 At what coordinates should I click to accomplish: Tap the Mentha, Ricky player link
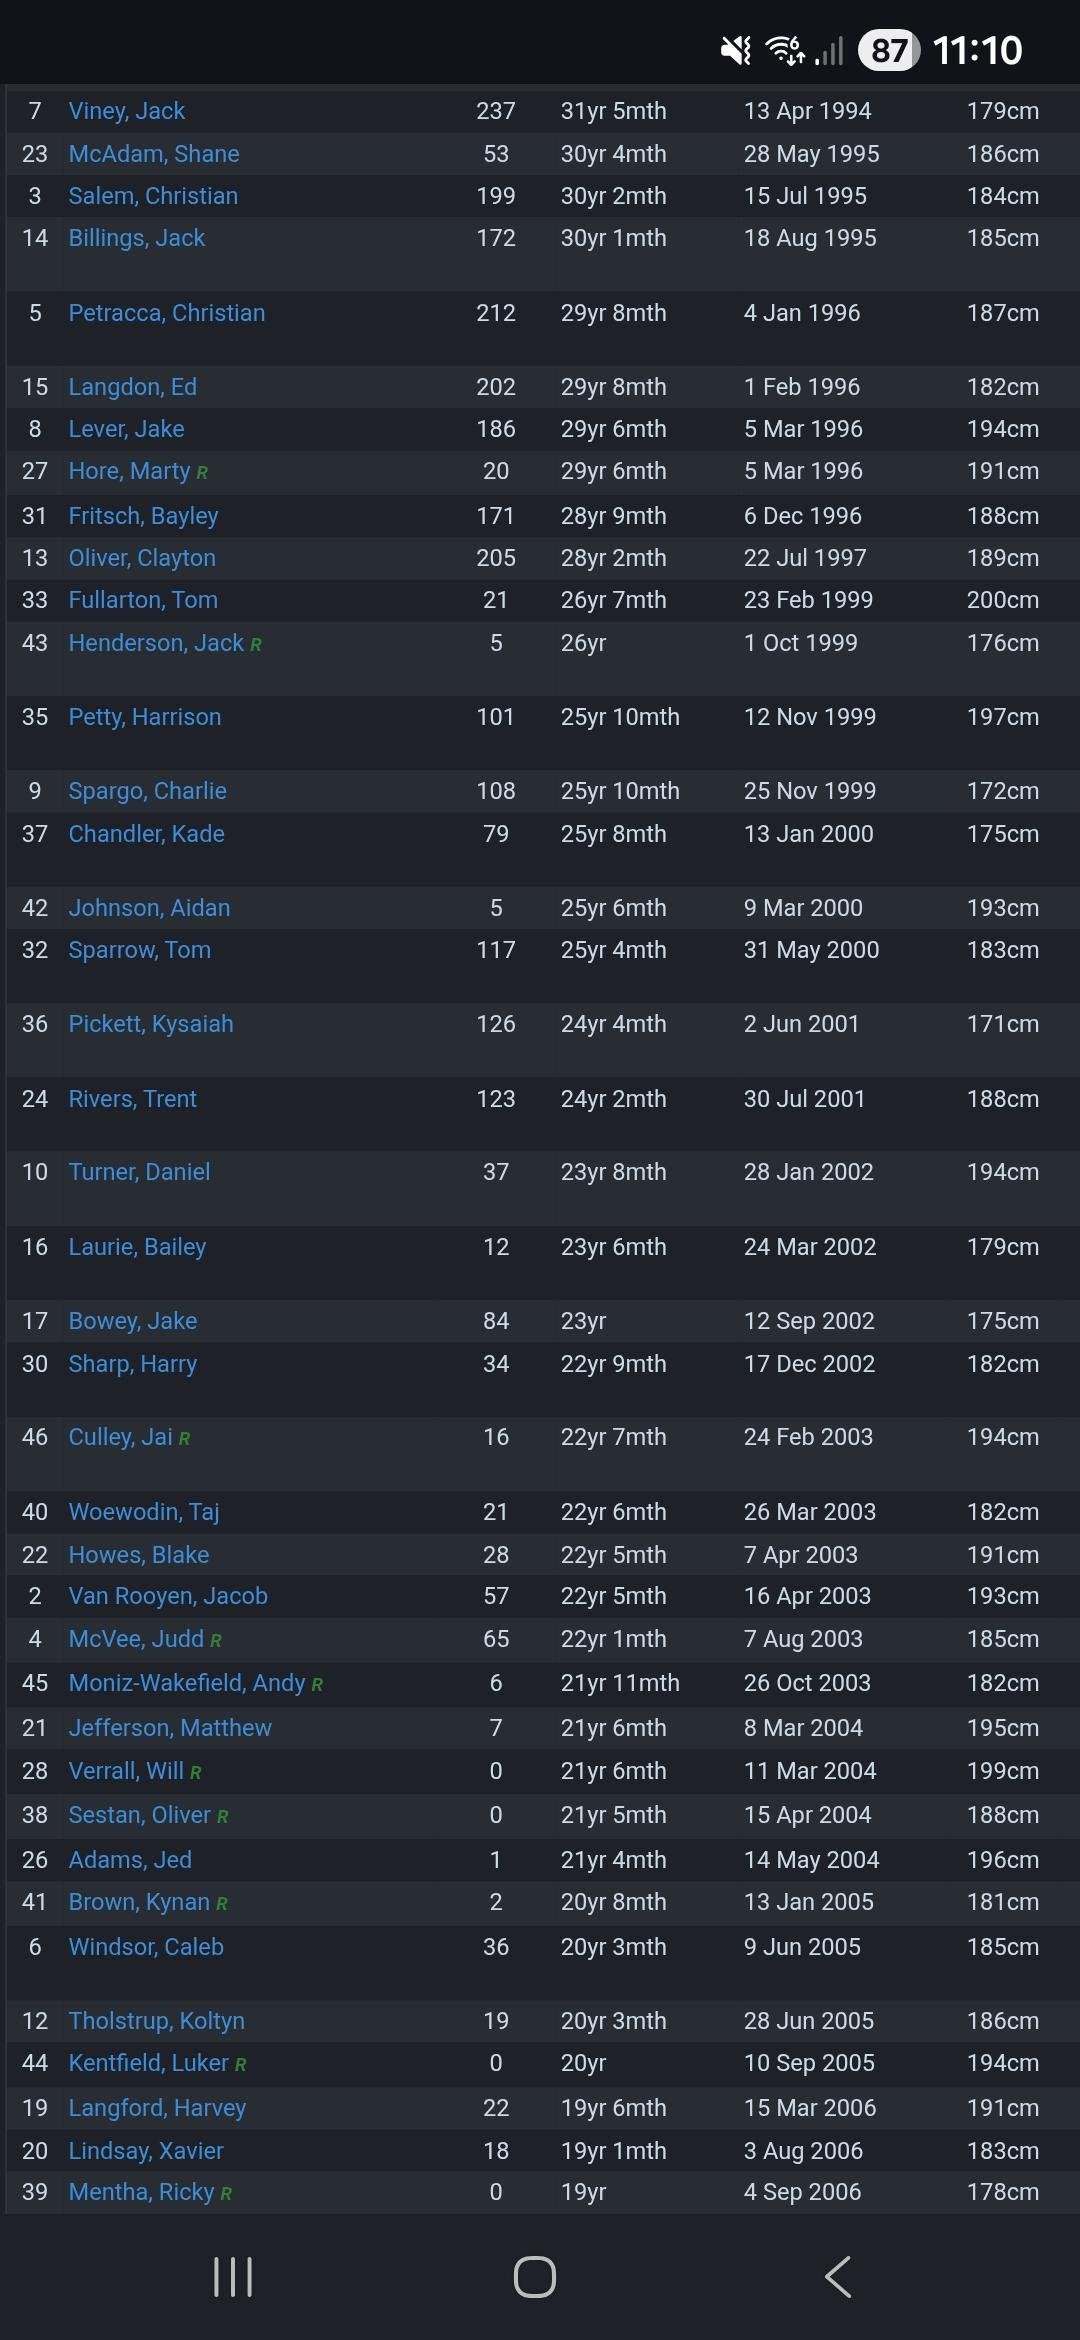pyautogui.click(x=142, y=2192)
